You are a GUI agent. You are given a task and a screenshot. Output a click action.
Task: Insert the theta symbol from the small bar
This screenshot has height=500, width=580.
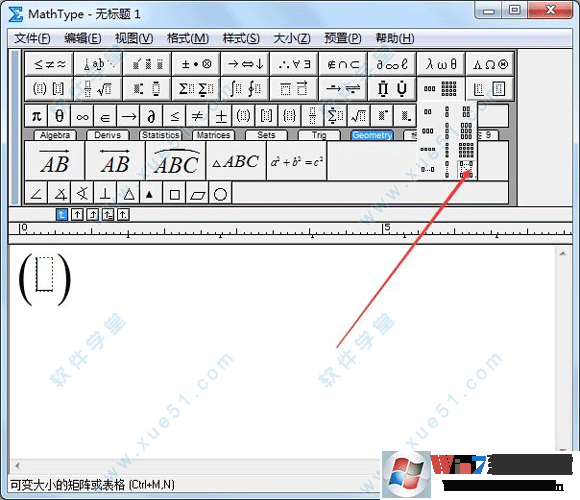pos(59,116)
